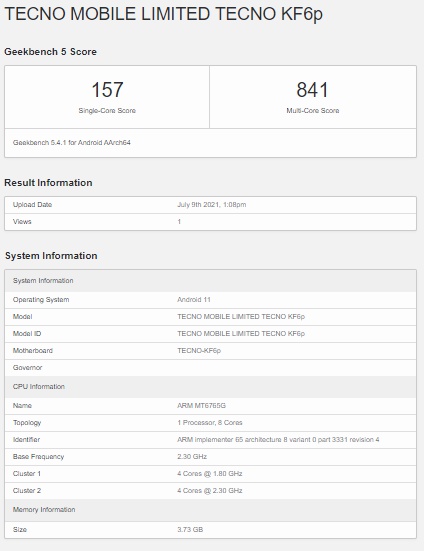Click the Model ID label
The width and height of the screenshot is (424, 551).
(27, 333)
